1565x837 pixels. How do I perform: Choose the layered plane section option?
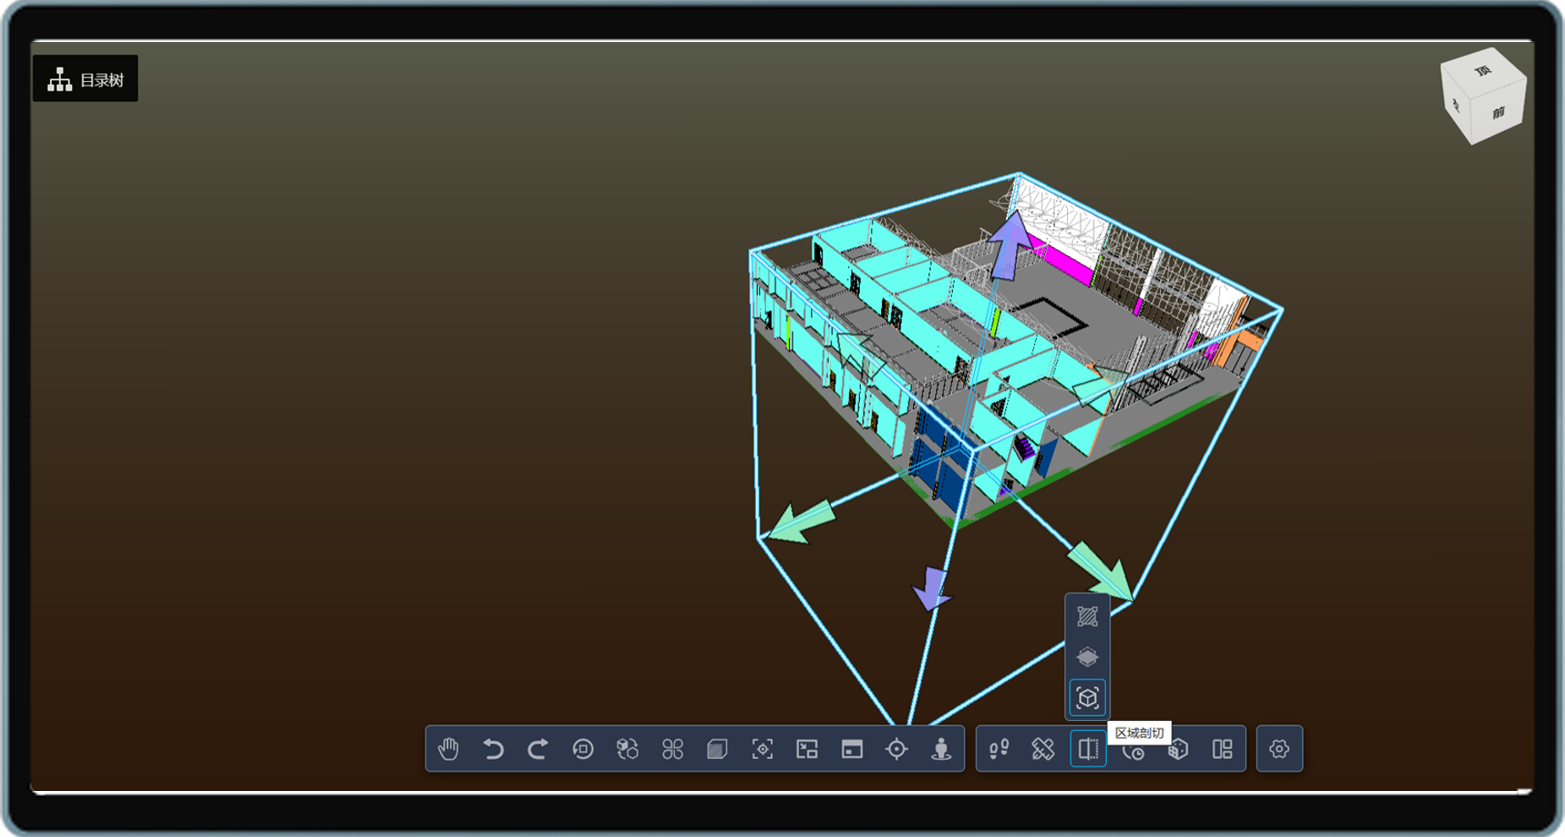point(1088,657)
